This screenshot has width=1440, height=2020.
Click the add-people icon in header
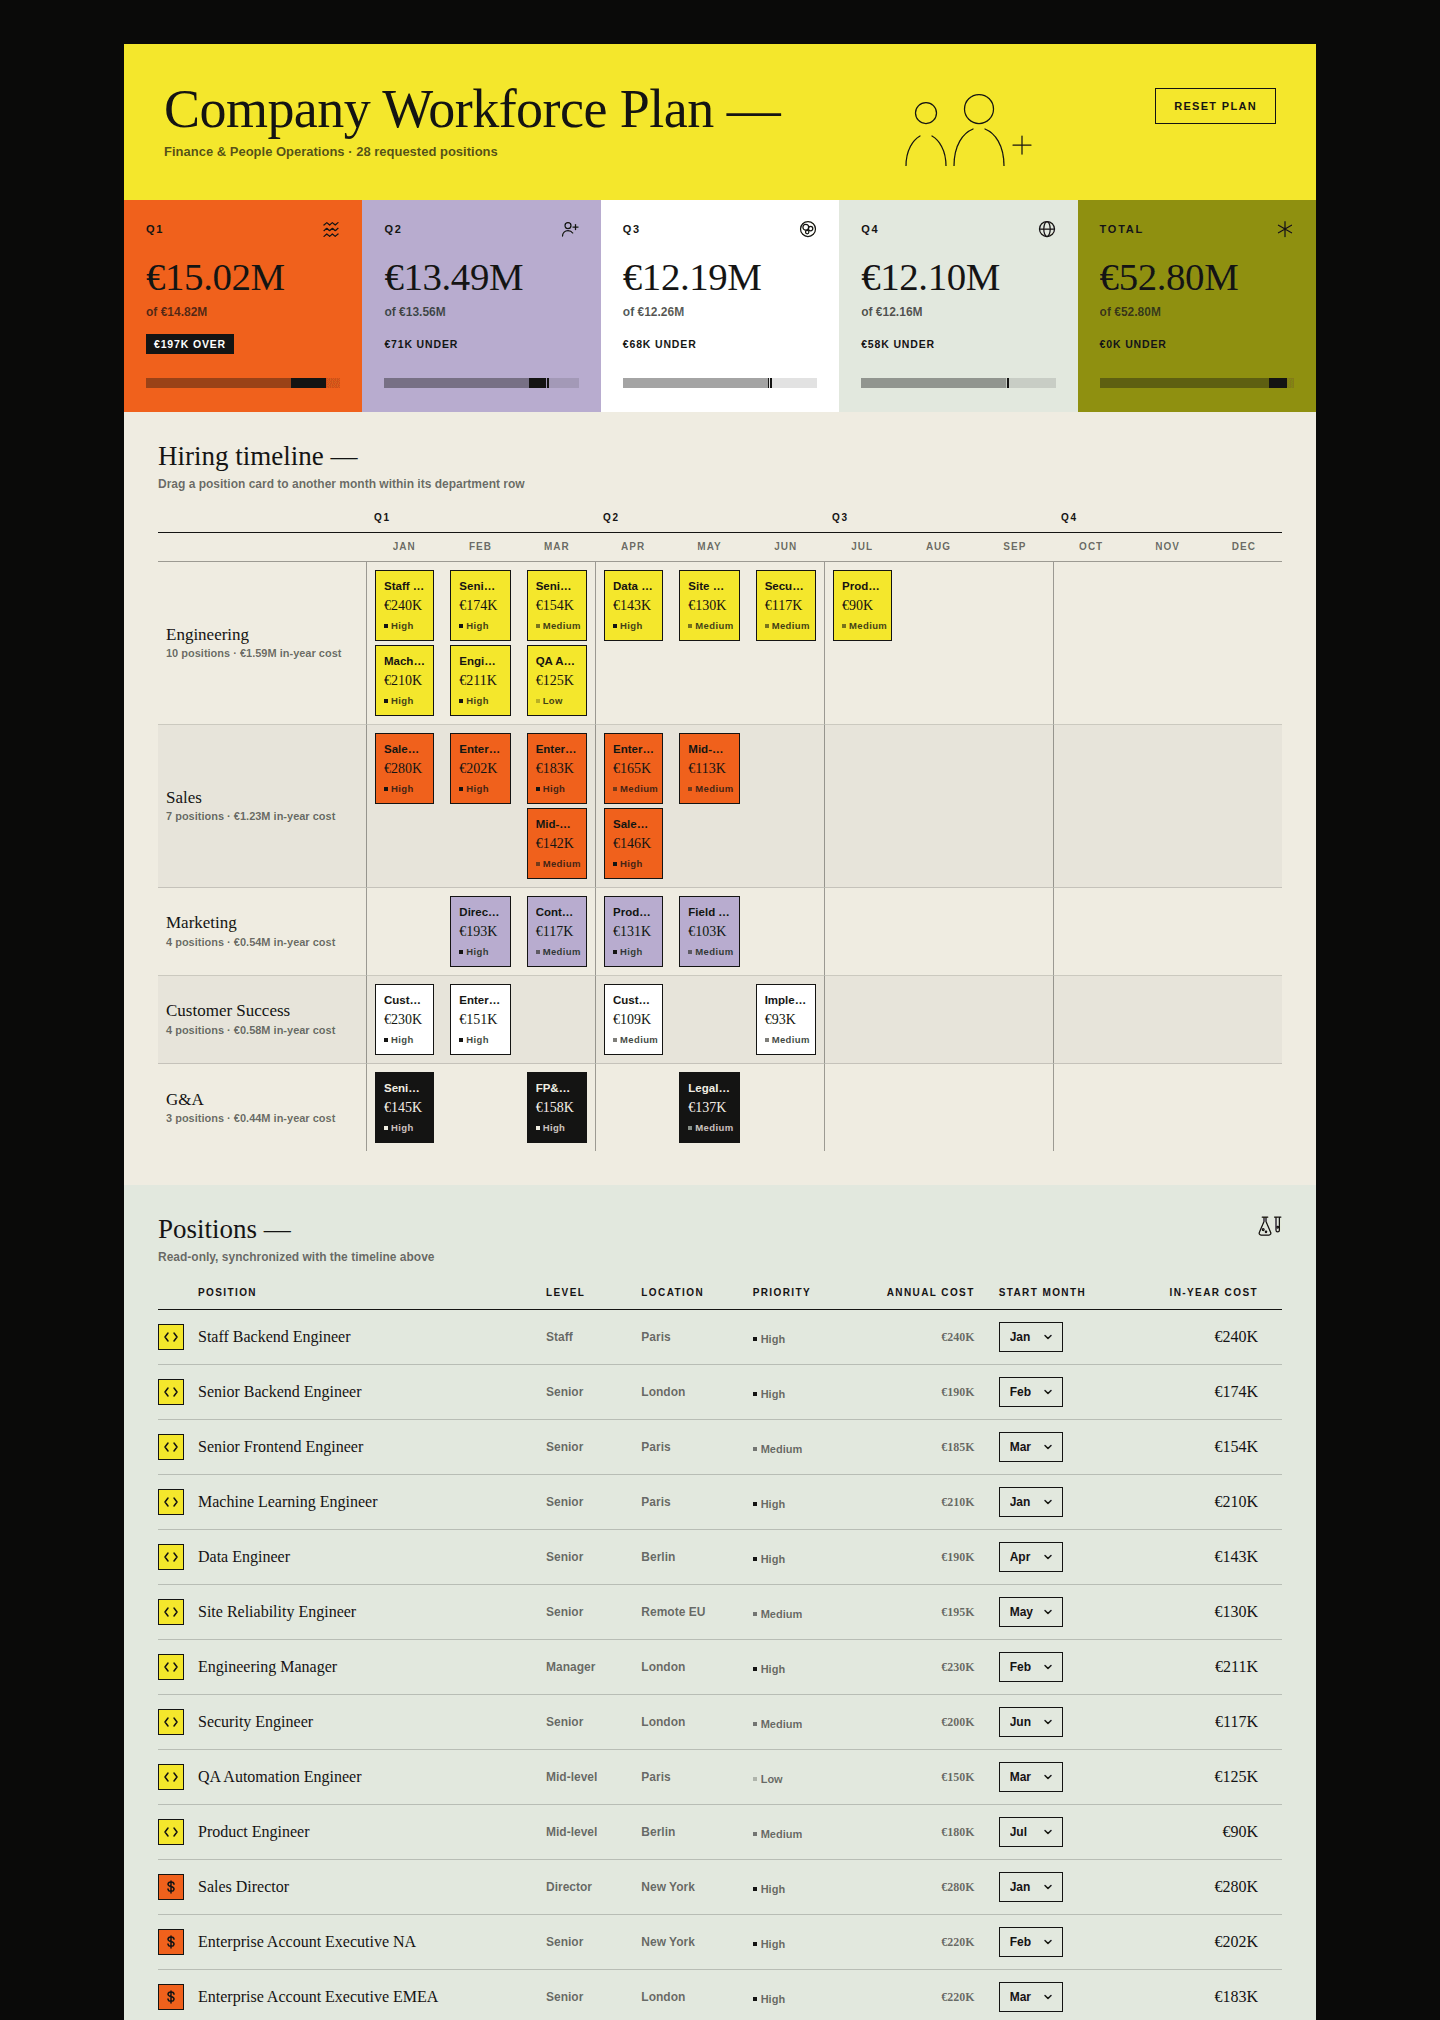coord(968,130)
